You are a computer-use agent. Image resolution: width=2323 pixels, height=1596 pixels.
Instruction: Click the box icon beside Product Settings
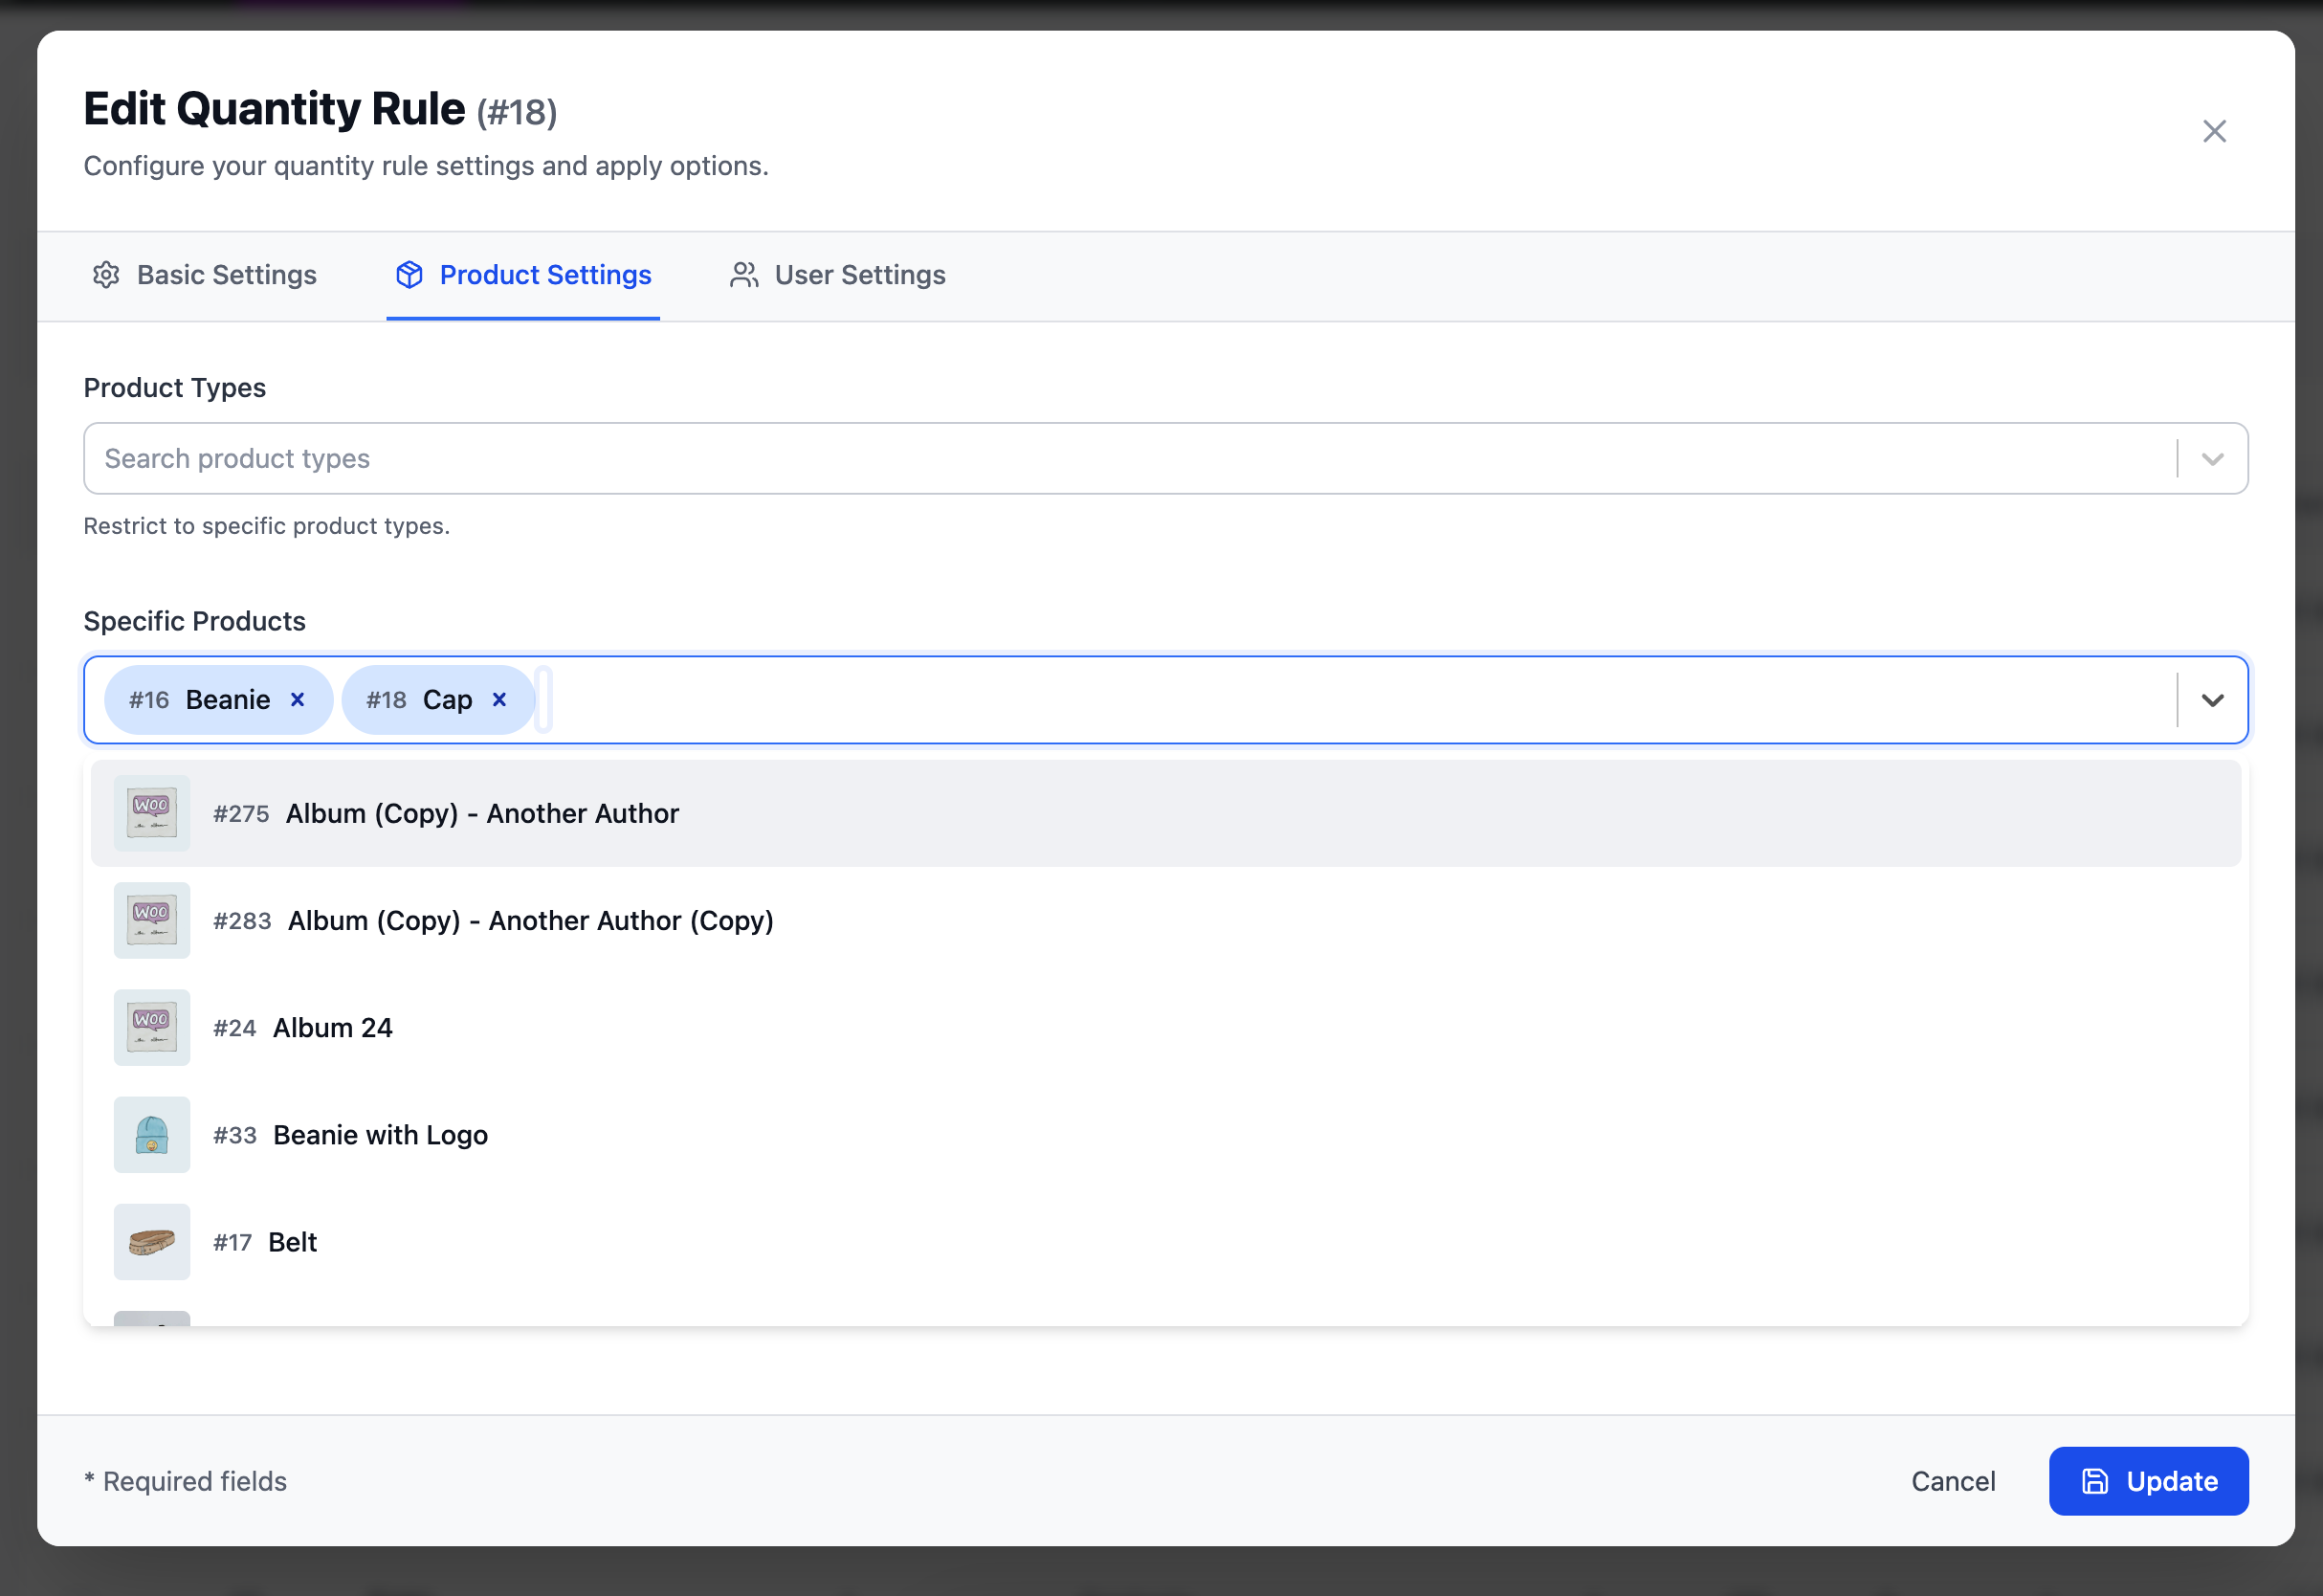pos(409,275)
